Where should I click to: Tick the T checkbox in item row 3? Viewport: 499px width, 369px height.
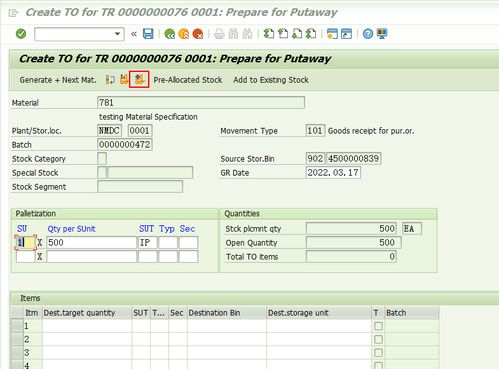(378, 353)
